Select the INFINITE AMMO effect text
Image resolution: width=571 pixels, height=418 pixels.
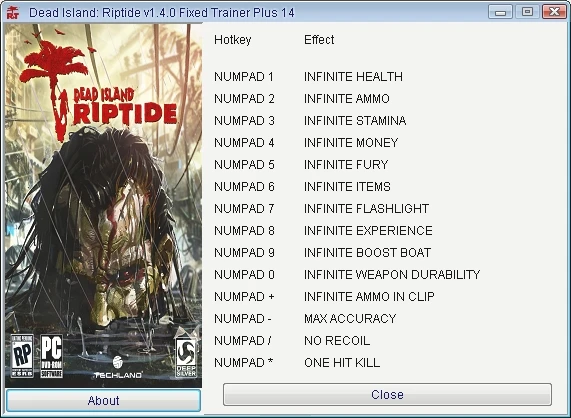(x=347, y=99)
